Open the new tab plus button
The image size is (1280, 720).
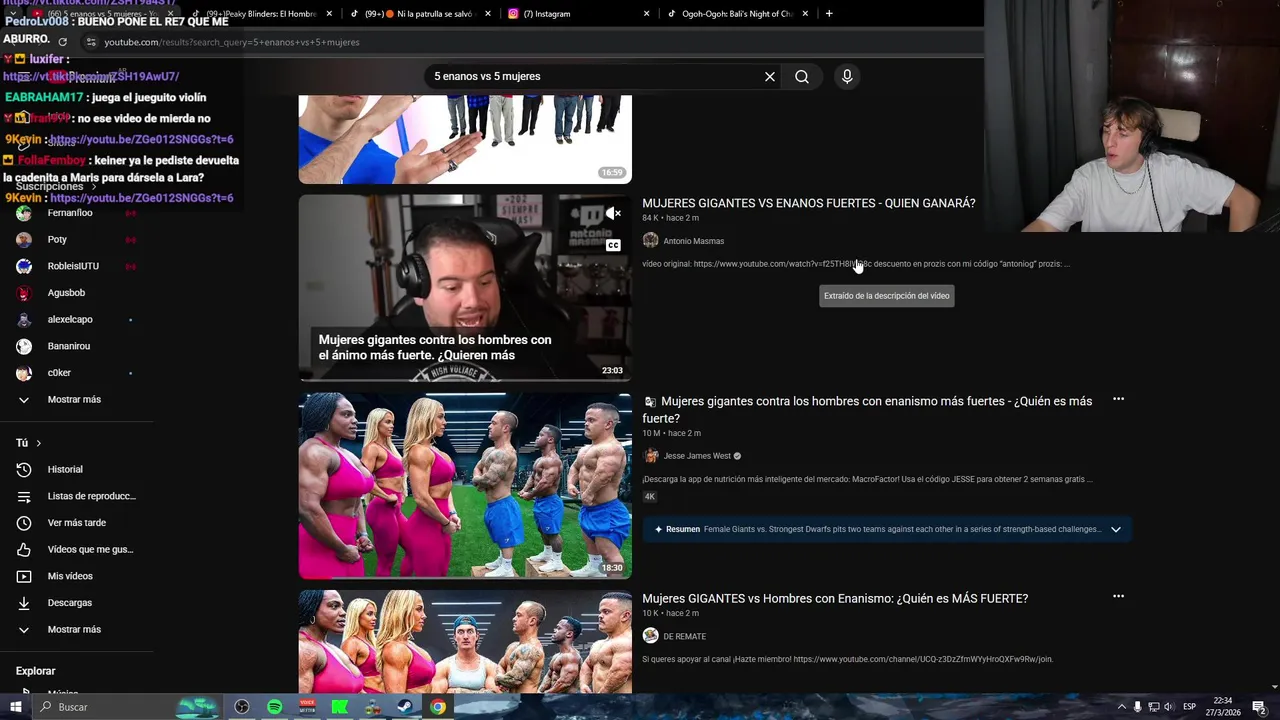829,14
